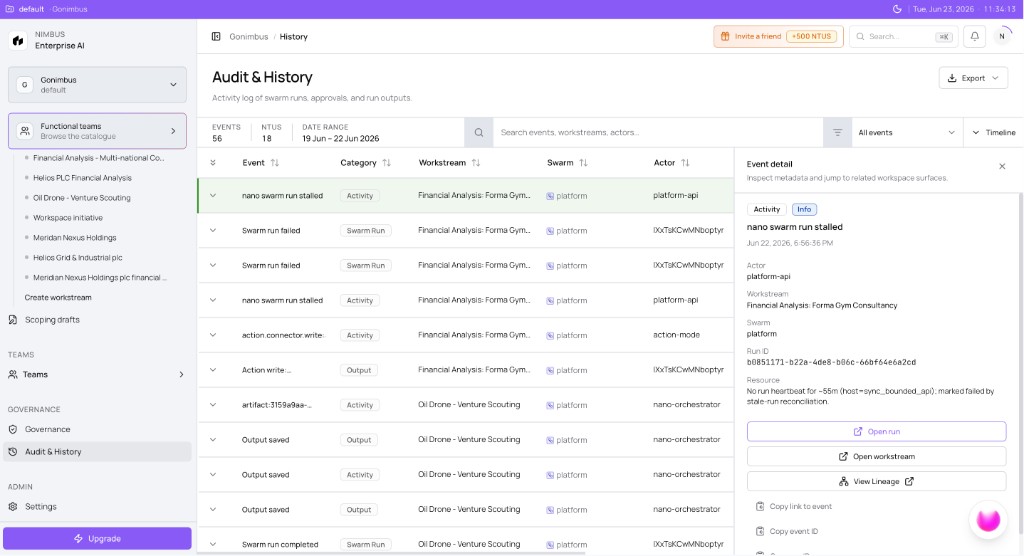Toggle dark mode moon icon

[897, 9]
